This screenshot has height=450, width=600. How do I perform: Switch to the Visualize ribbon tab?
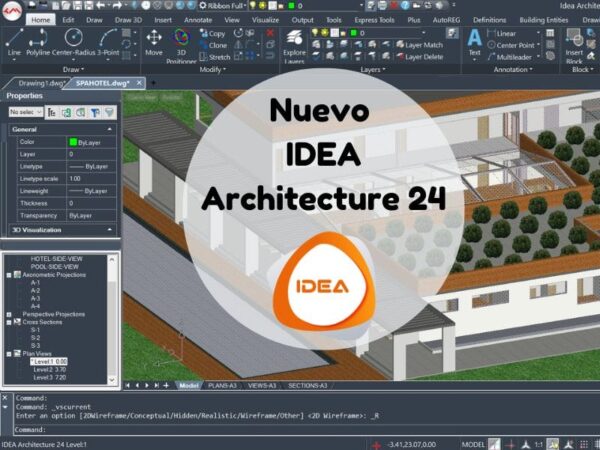pos(265,20)
